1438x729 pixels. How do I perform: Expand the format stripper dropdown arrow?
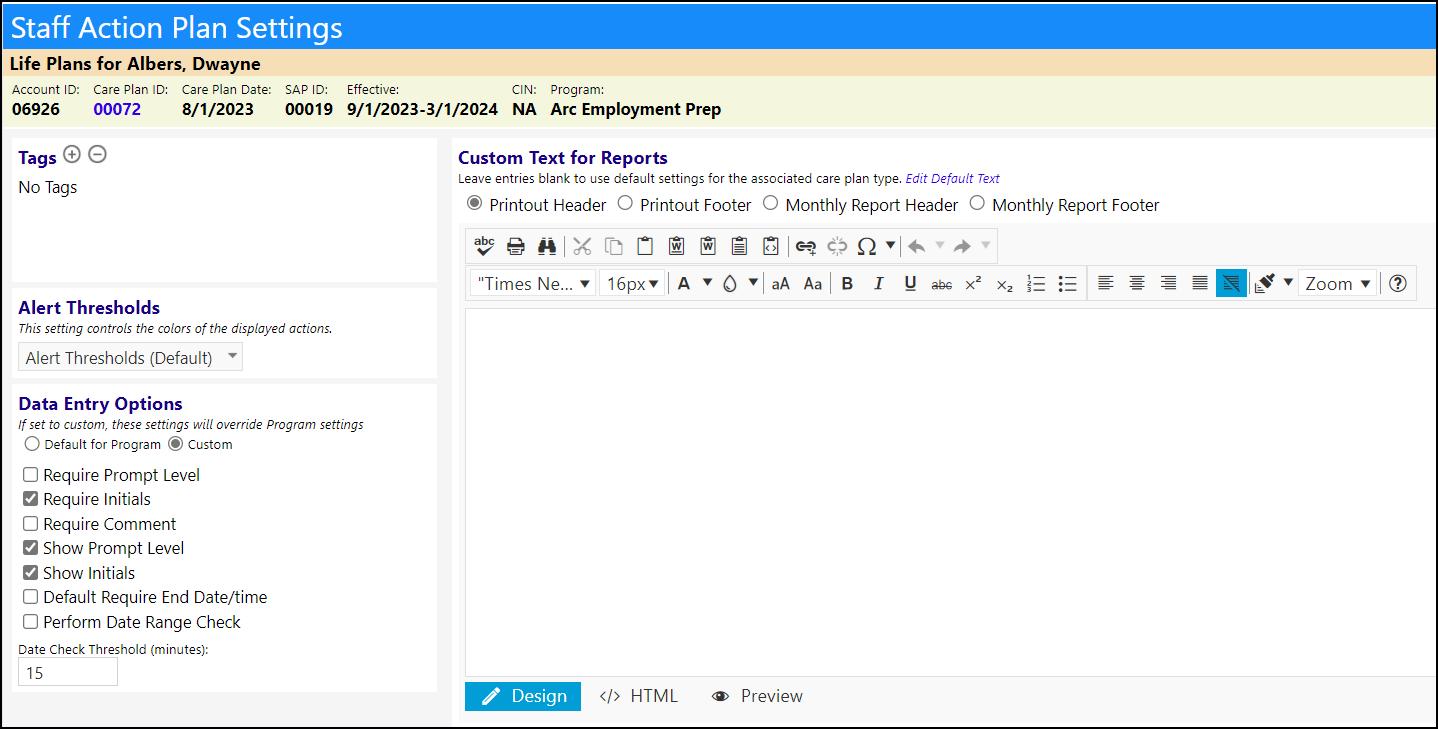tap(1288, 283)
